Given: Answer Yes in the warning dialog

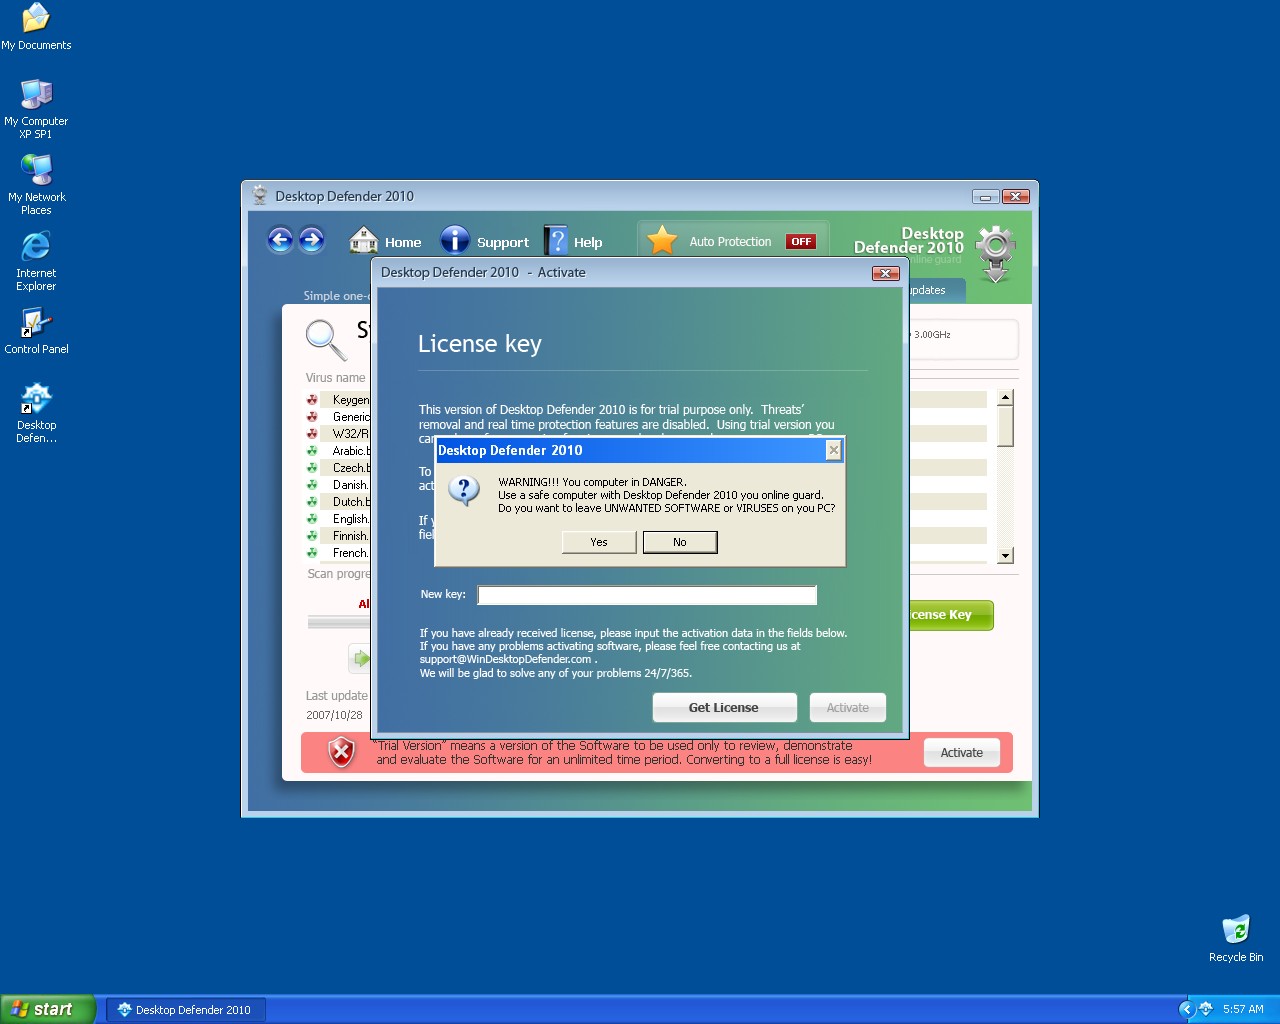Looking at the screenshot, I should tap(598, 542).
